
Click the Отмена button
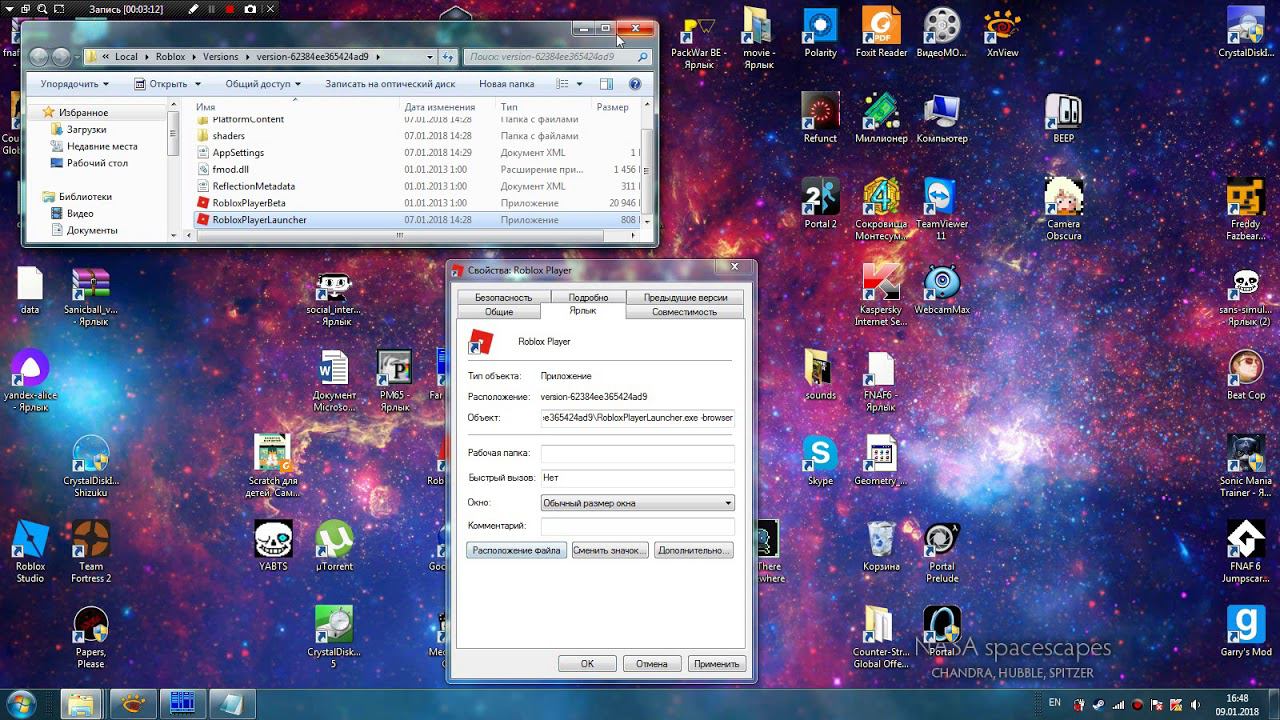(651, 663)
